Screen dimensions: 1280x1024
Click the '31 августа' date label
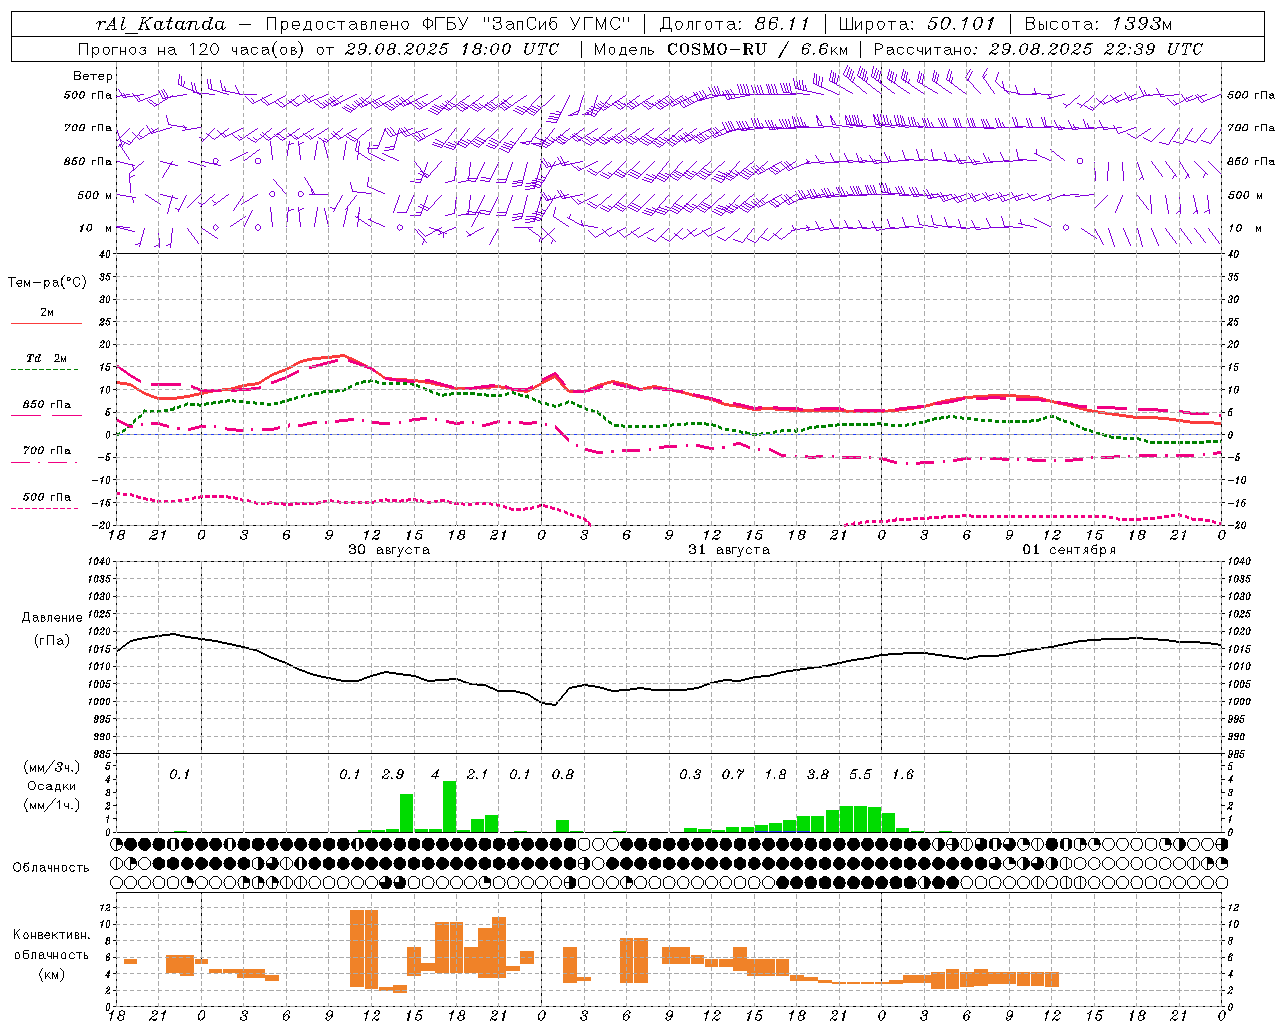click(x=729, y=550)
